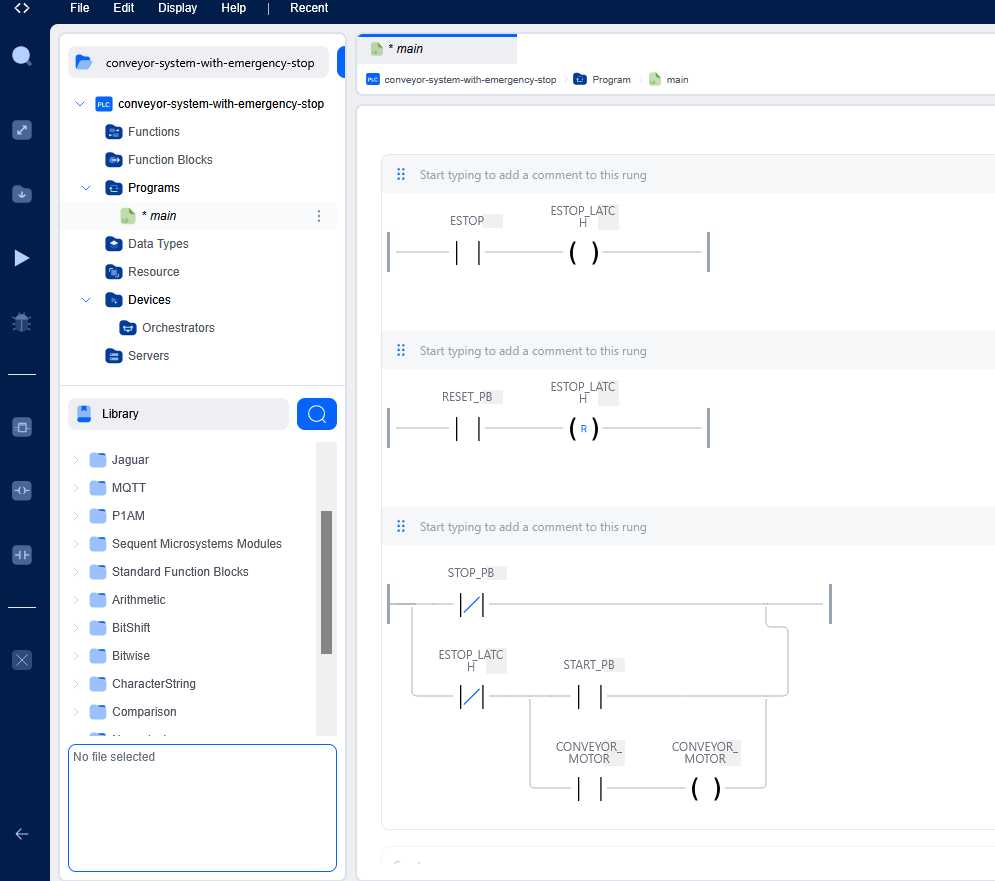
Task: Expand the BitShift library folder
Action: click(76, 628)
